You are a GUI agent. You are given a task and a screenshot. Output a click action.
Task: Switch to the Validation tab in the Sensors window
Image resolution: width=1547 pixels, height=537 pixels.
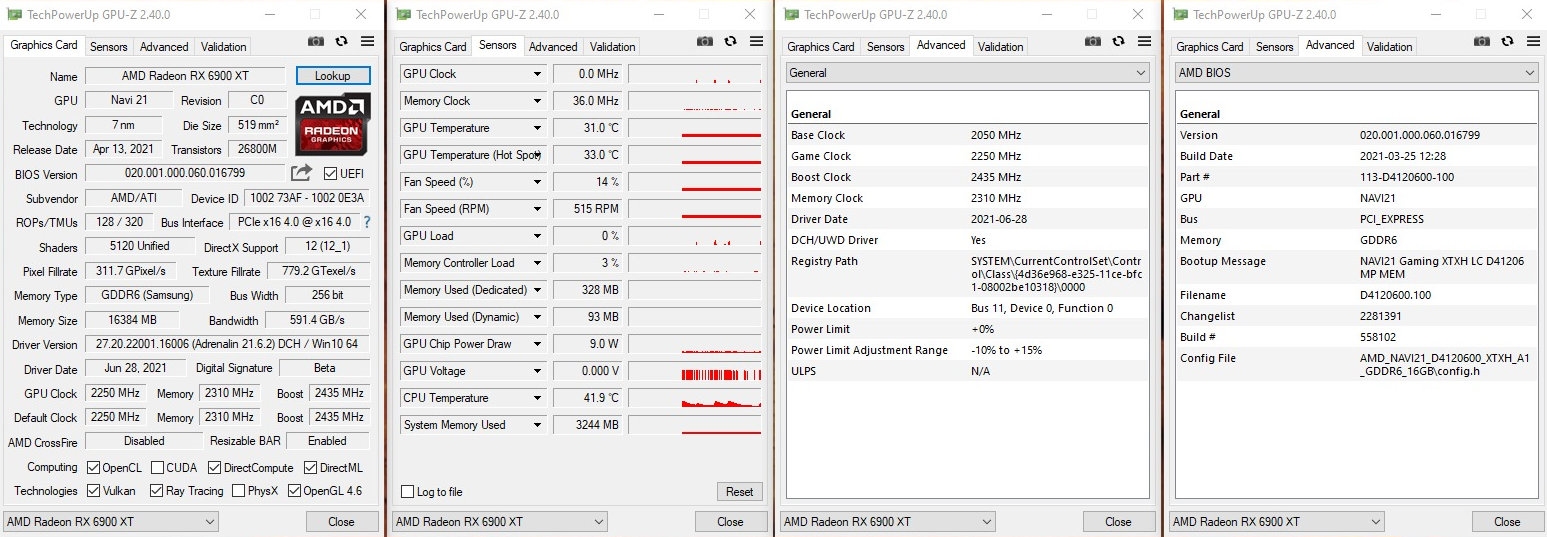[x=612, y=47]
